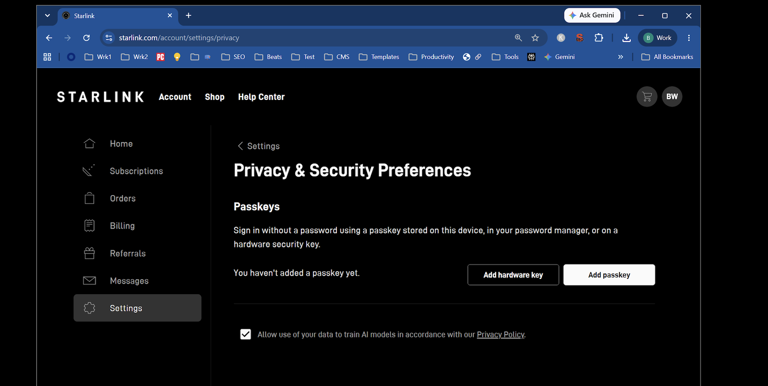This screenshot has width=768, height=386.
Task: Open a new browser tab
Action: click(x=188, y=16)
